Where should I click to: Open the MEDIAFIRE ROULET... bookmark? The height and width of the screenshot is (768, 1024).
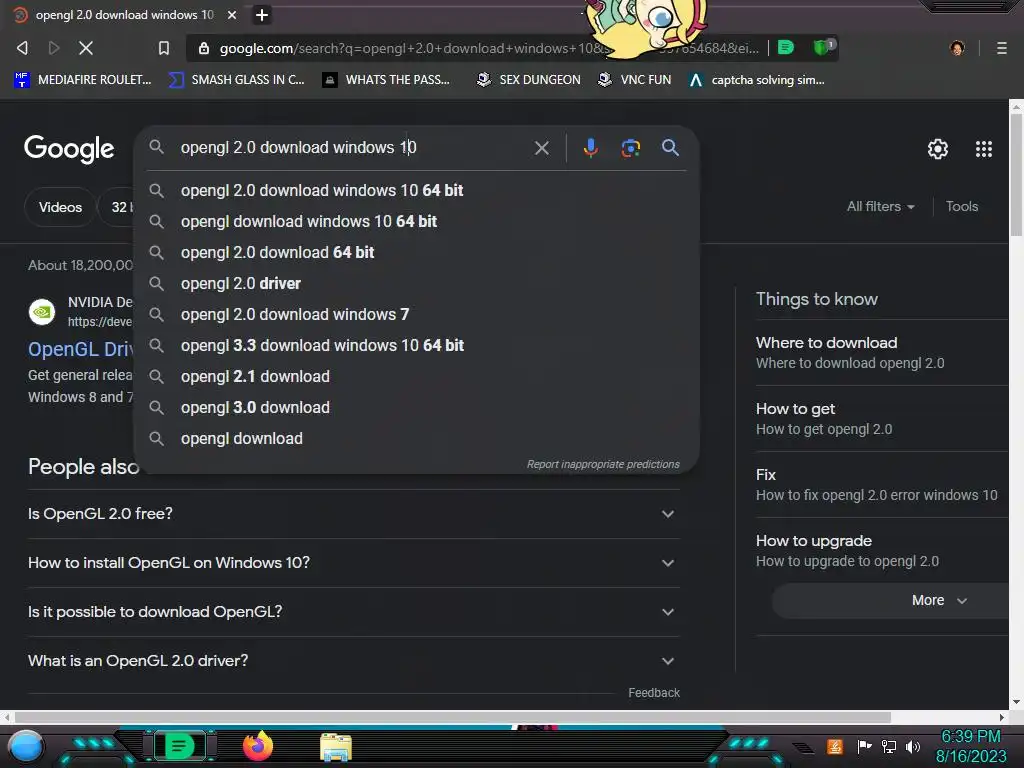coord(83,80)
